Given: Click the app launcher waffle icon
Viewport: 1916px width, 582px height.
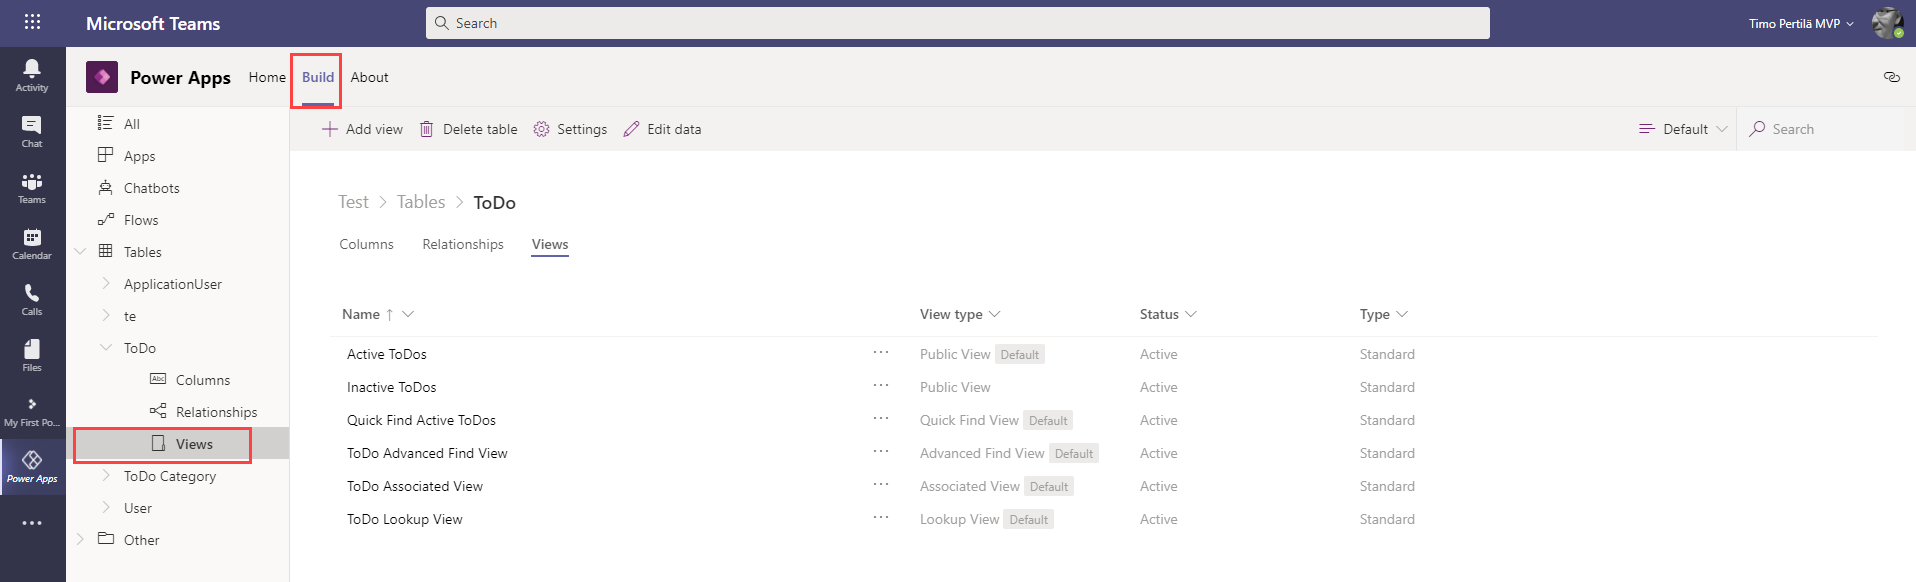Looking at the screenshot, I should pyautogui.click(x=32, y=22).
